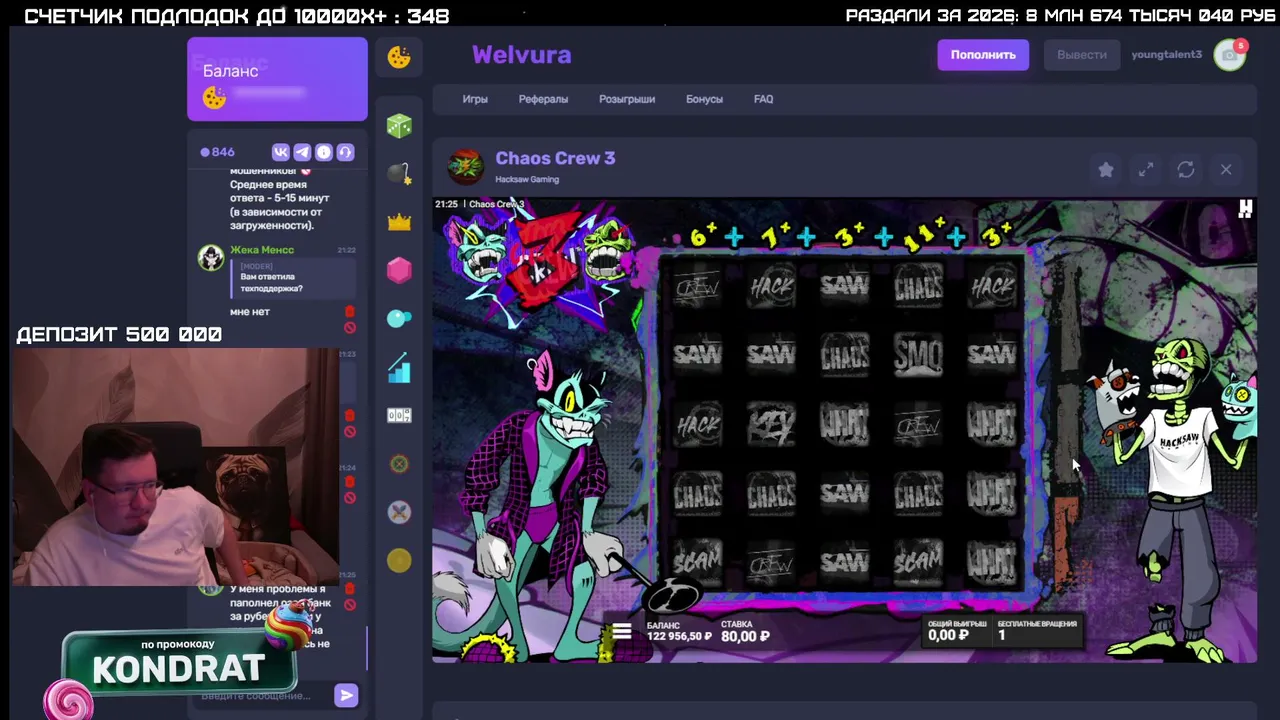Open the teal bubbles game
Image resolution: width=1280 pixels, height=720 pixels.
click(399, 319)
